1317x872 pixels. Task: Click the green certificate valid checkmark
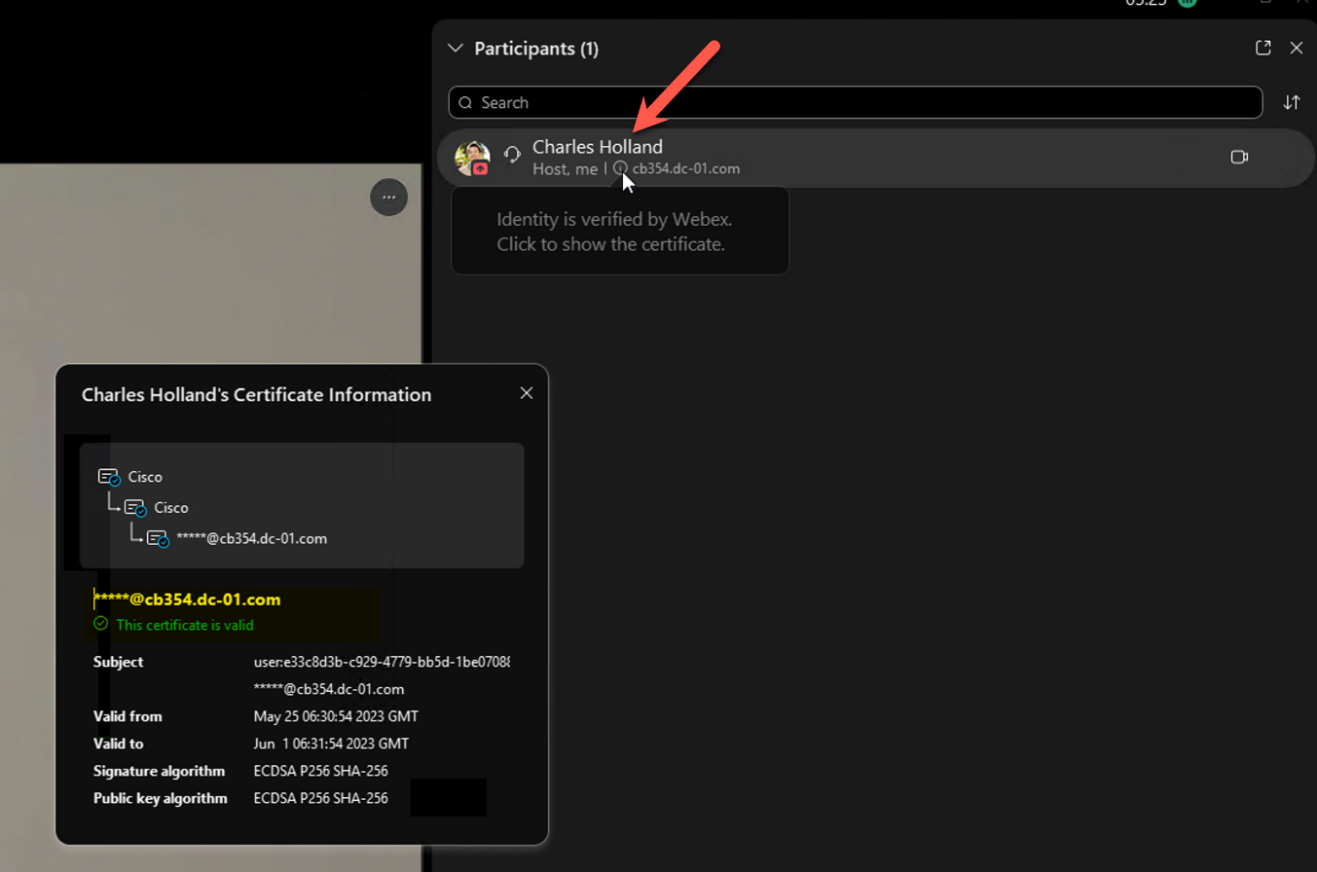[101, 624]
